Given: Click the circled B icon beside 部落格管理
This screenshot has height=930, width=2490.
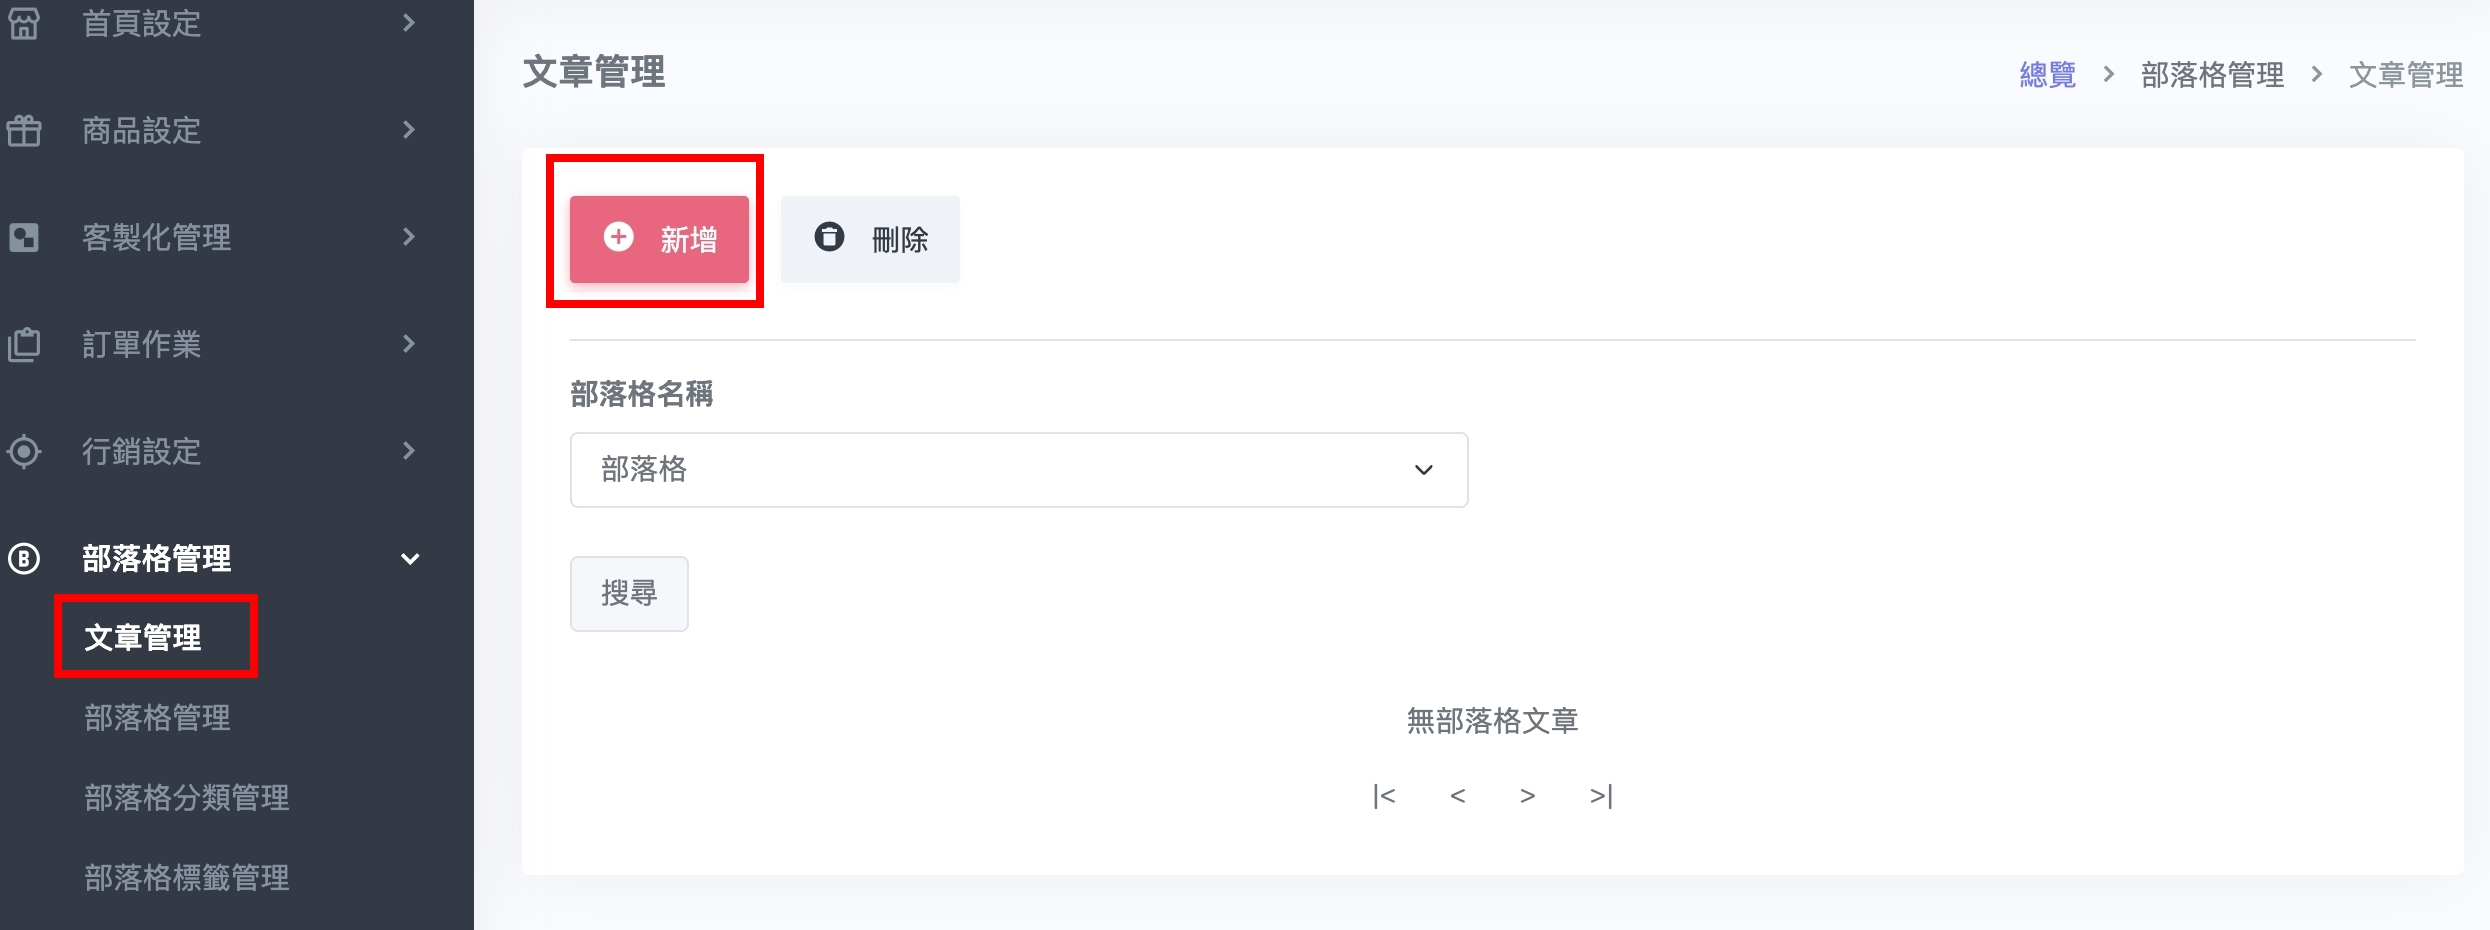Looking at the screenshot, I should pyautogui.click(x=24, y=558).
